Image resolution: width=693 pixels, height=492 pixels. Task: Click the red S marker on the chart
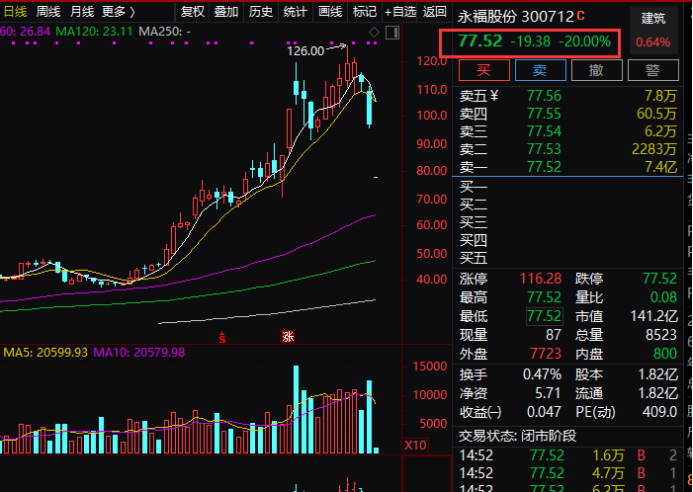pos(223,336)
